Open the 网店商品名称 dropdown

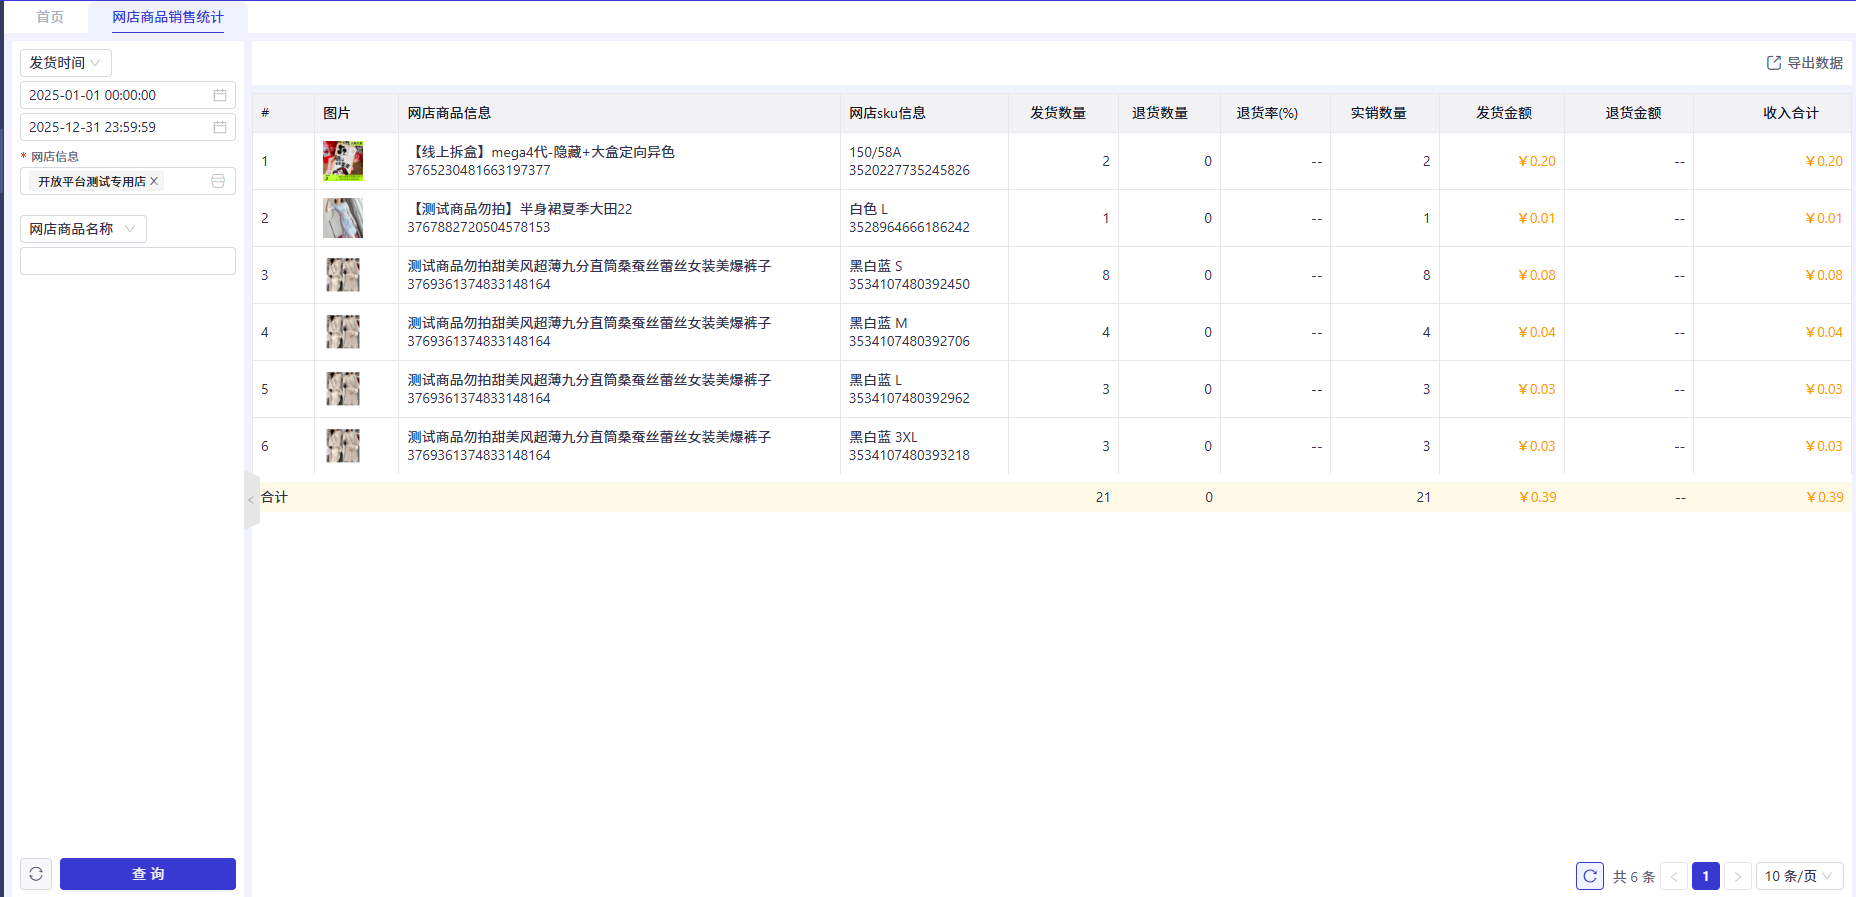coord(83,229)
